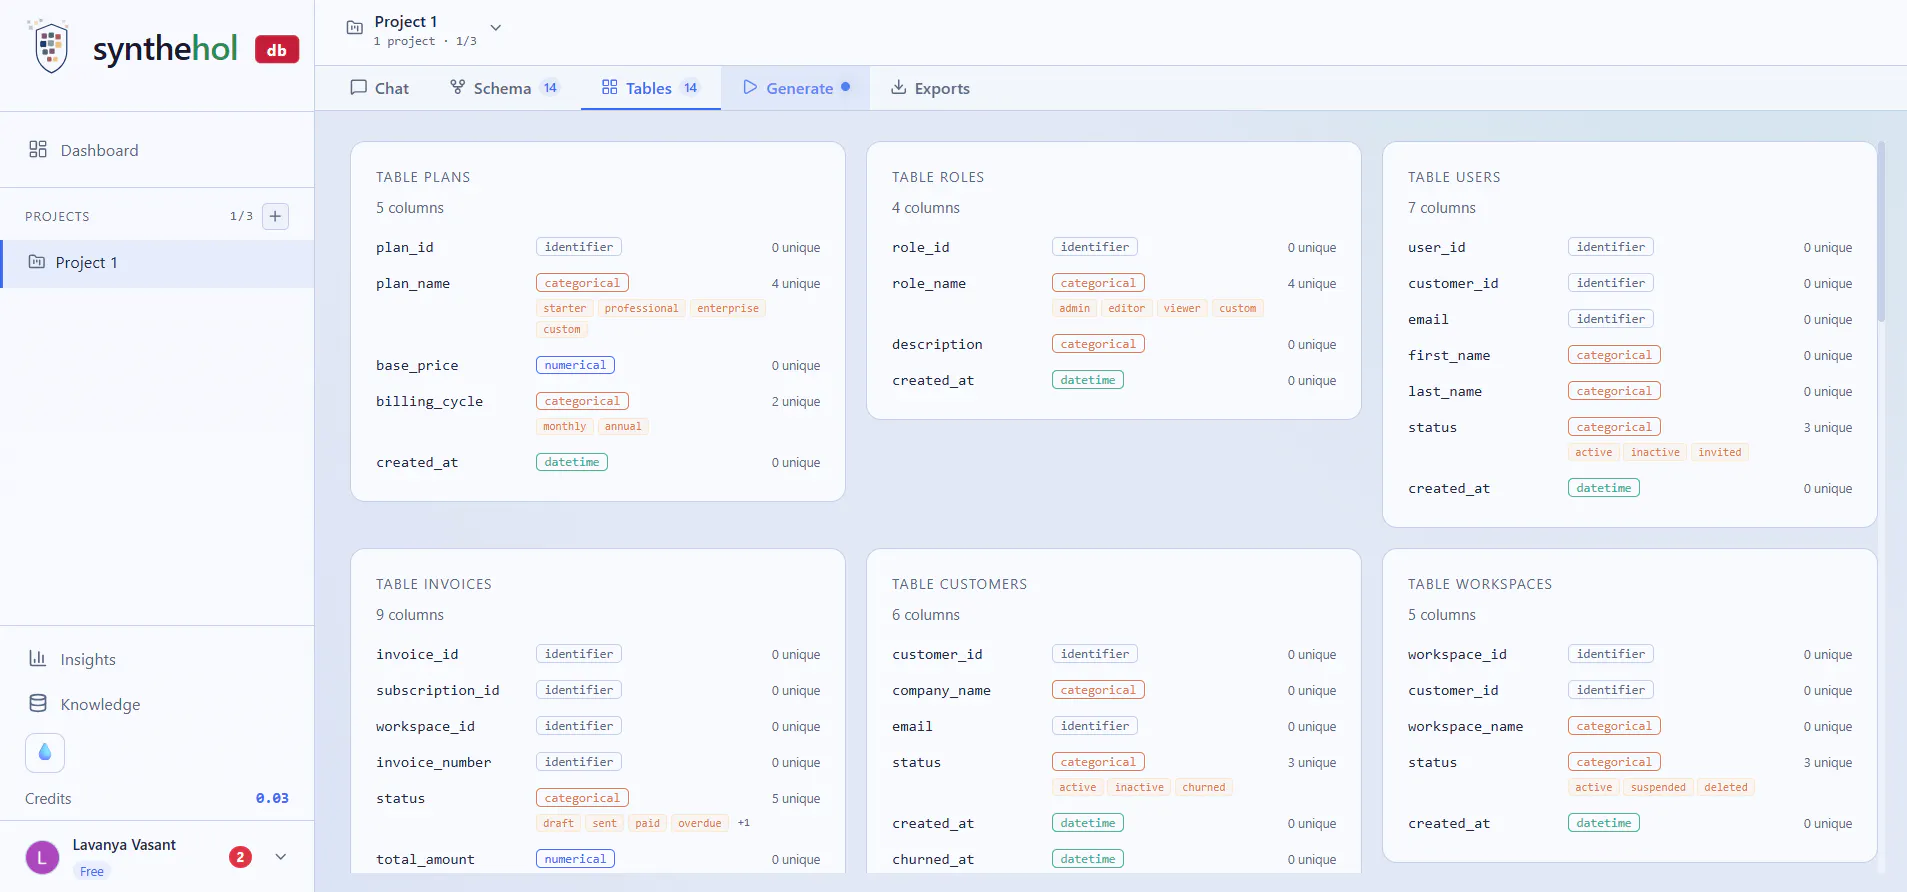Click the synthehol shield logo icon
Viewport: 1907px width, 892px height.
[x=50, y=46]
